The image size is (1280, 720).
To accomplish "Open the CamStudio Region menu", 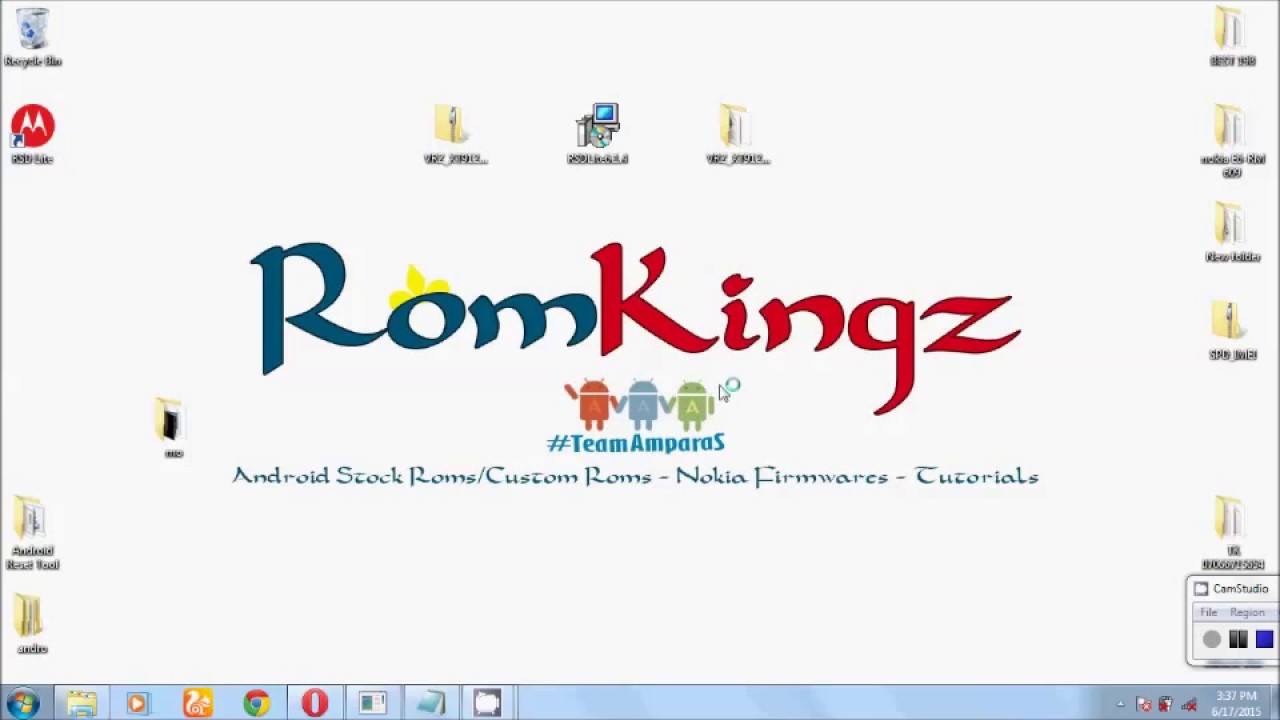I will [1247, 612].
